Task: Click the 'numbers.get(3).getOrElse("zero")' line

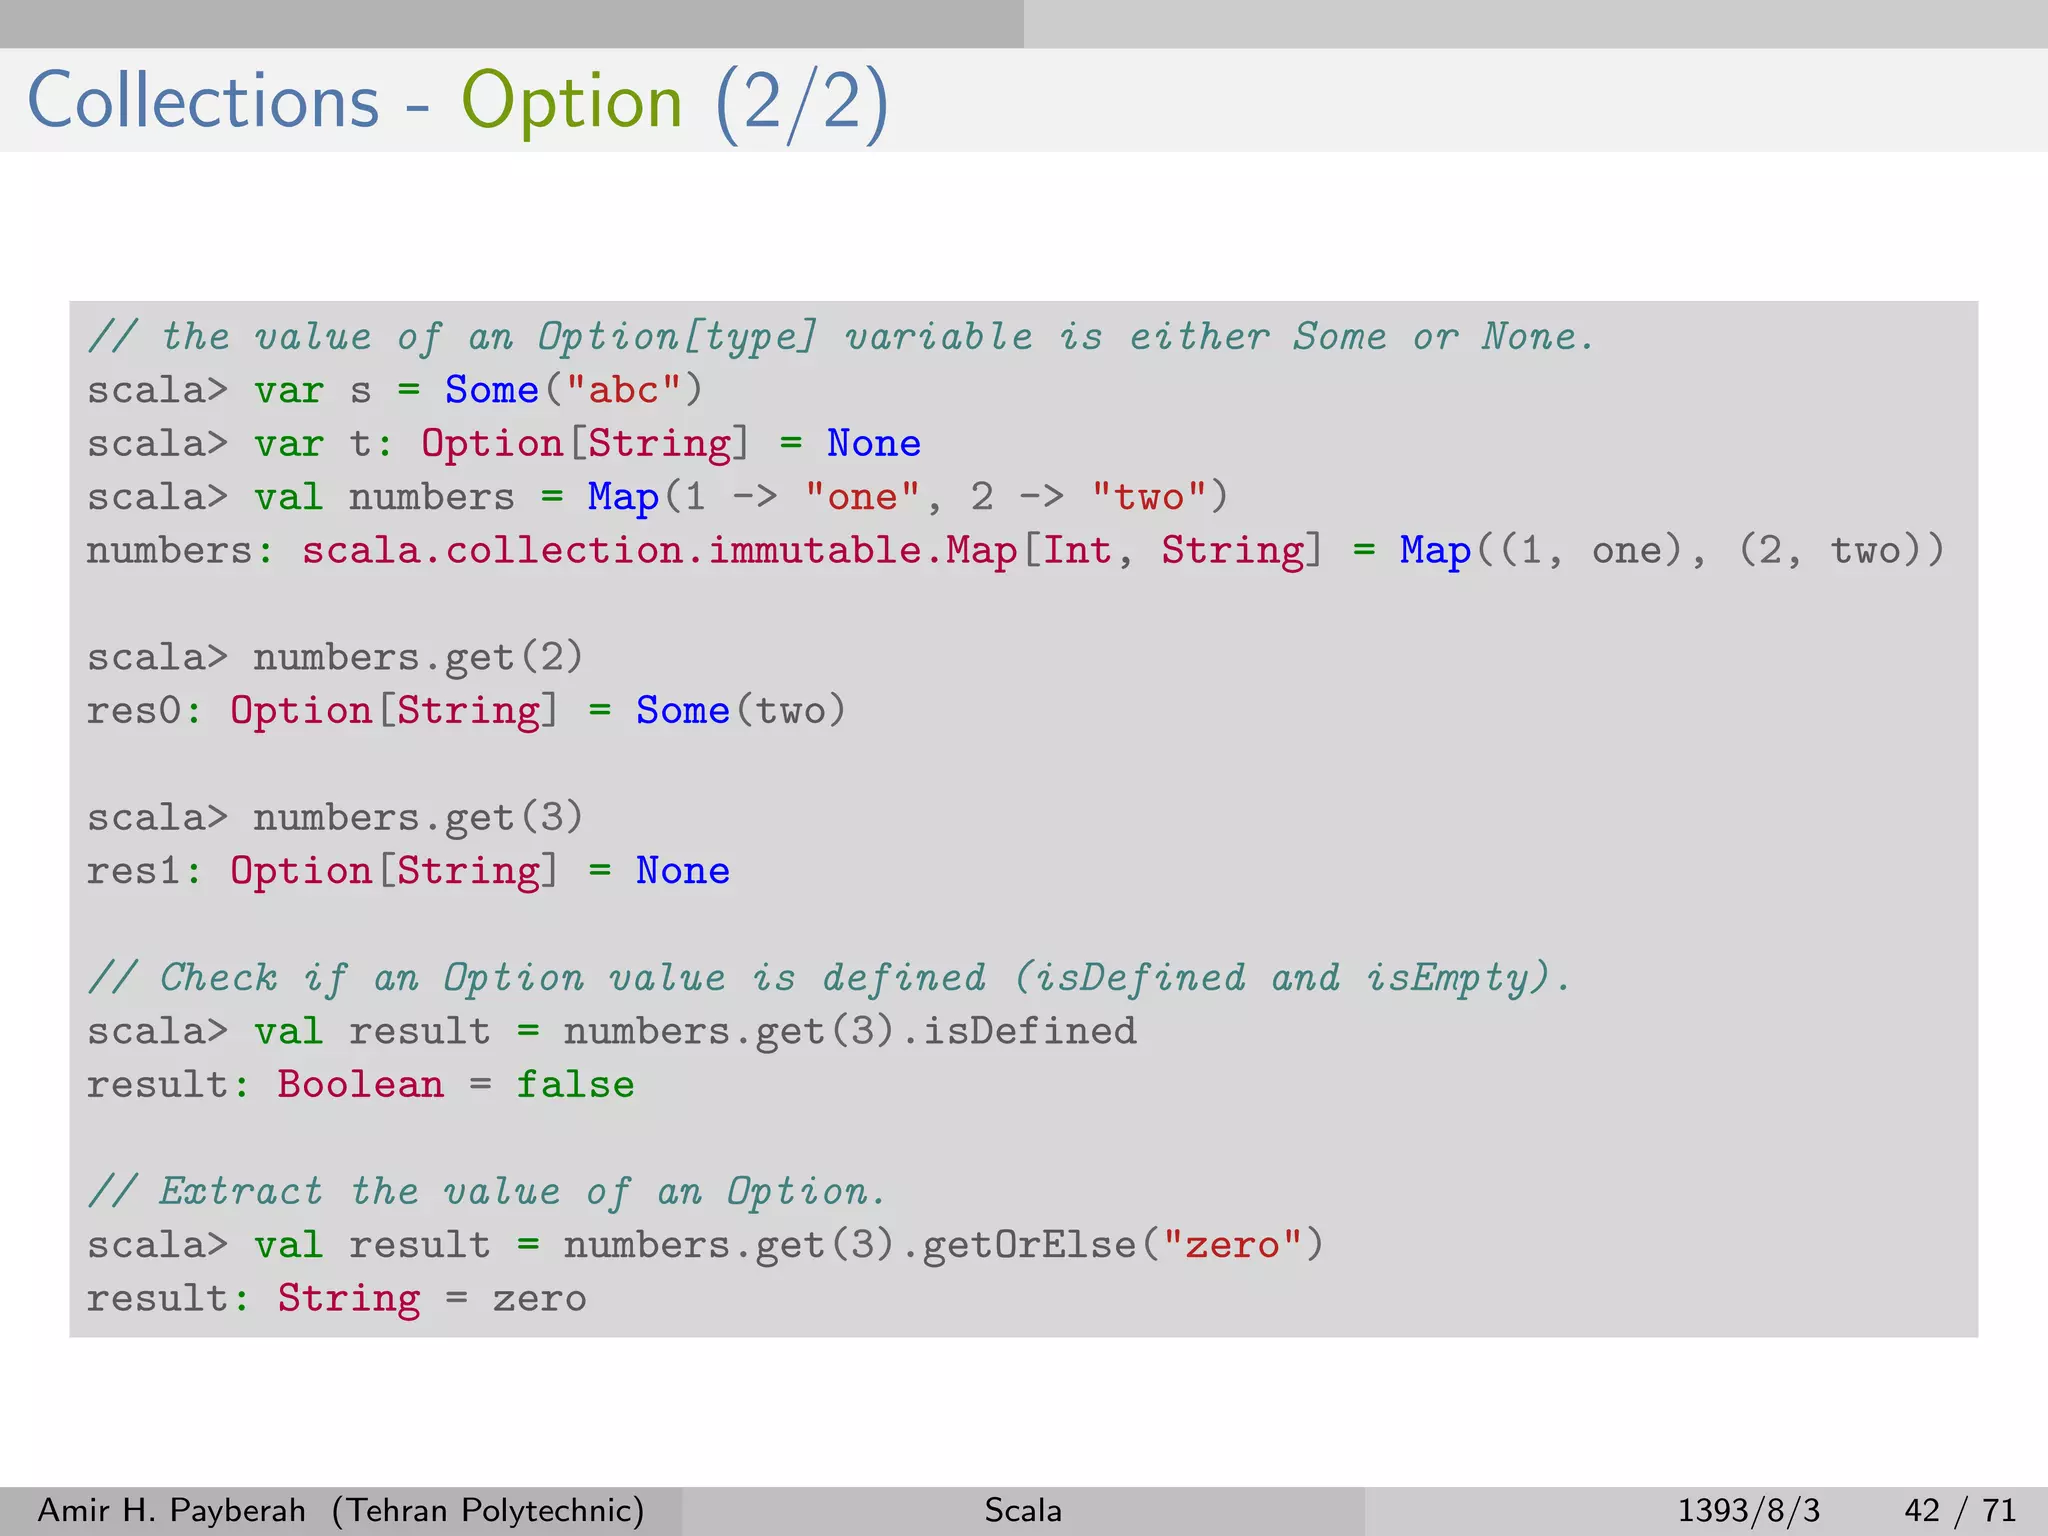Action: 705,1246
